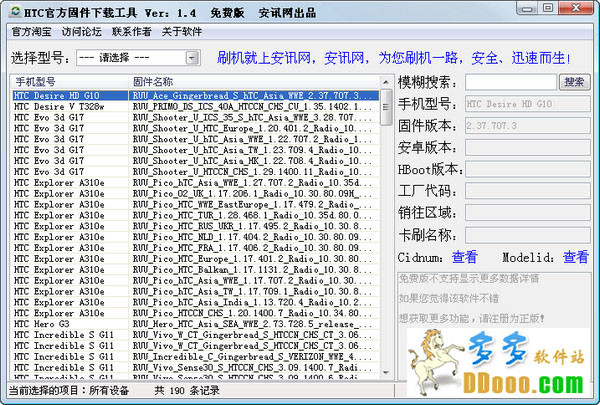Viewport: 600px width, 405px height.
Task: Select firmware RUU_Pico_O2_UK_1.17.206.1
Action: click(x=196, y=194)
